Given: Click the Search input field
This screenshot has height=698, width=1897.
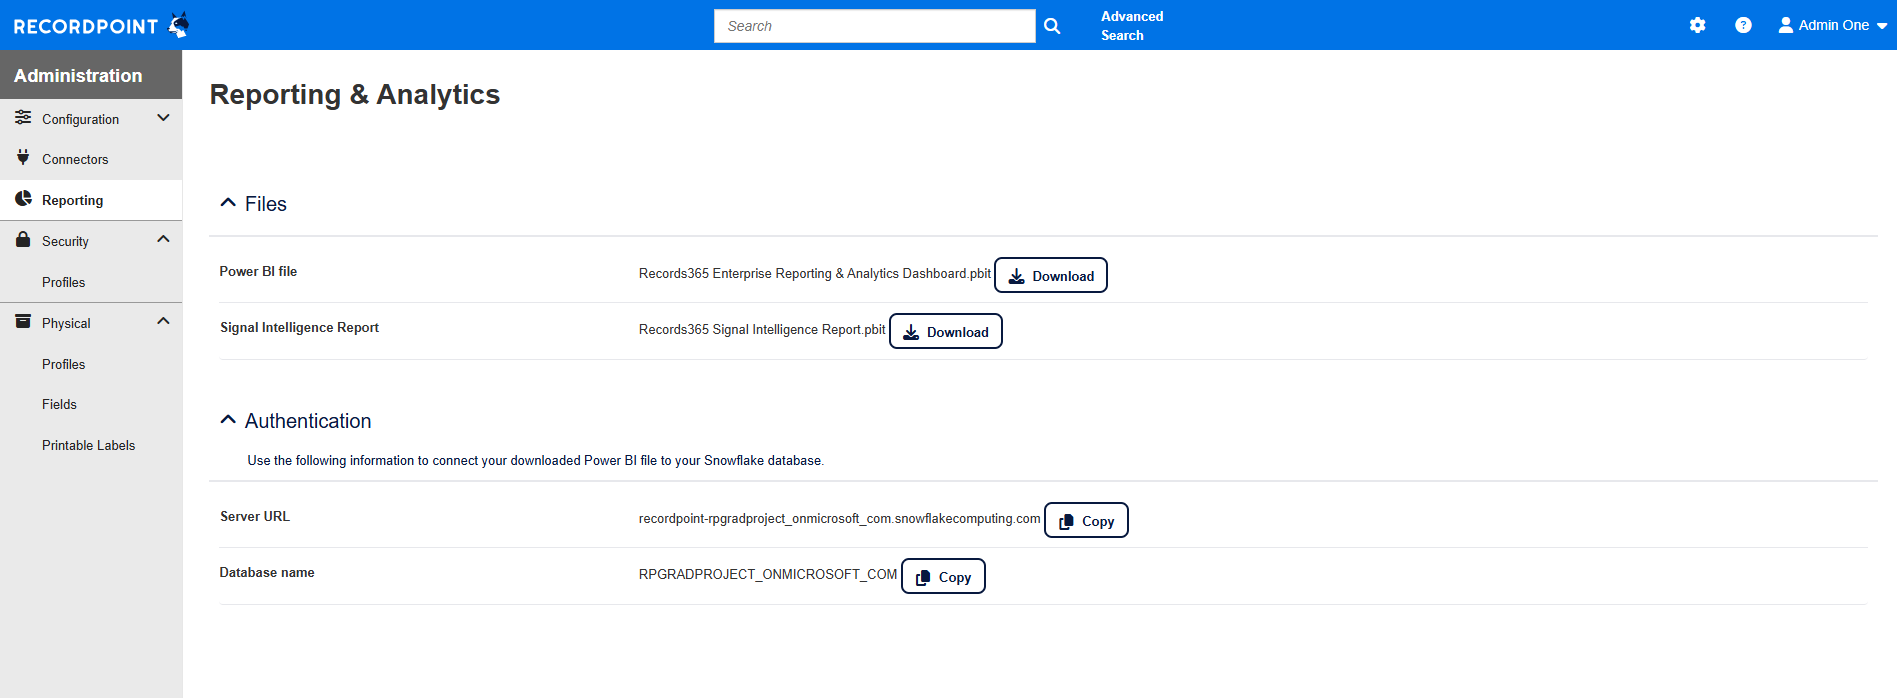Looking at the screenshot, I should click(x=874, y=26).
